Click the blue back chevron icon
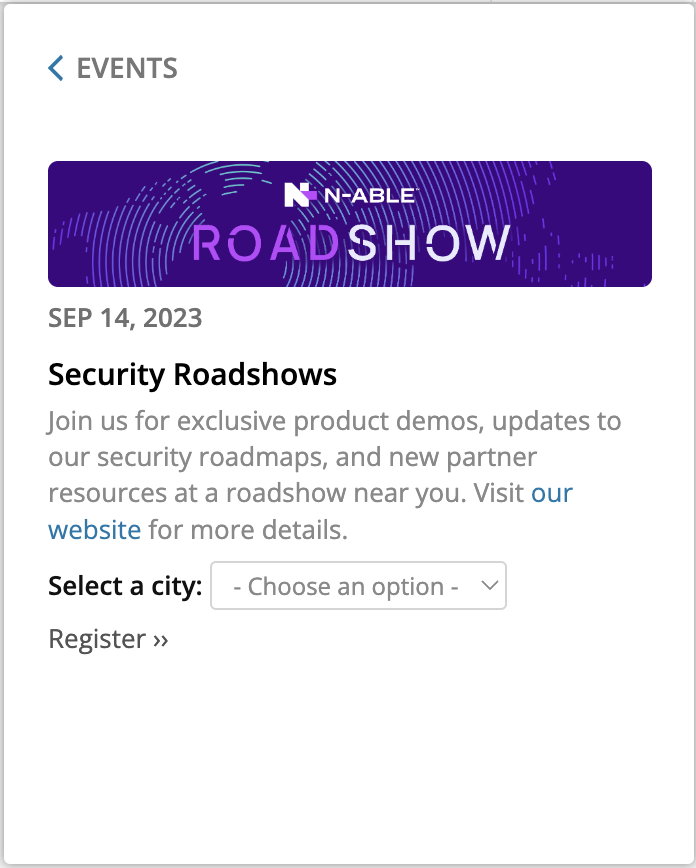Screen dimensions: 696x868 click(55, 68)
